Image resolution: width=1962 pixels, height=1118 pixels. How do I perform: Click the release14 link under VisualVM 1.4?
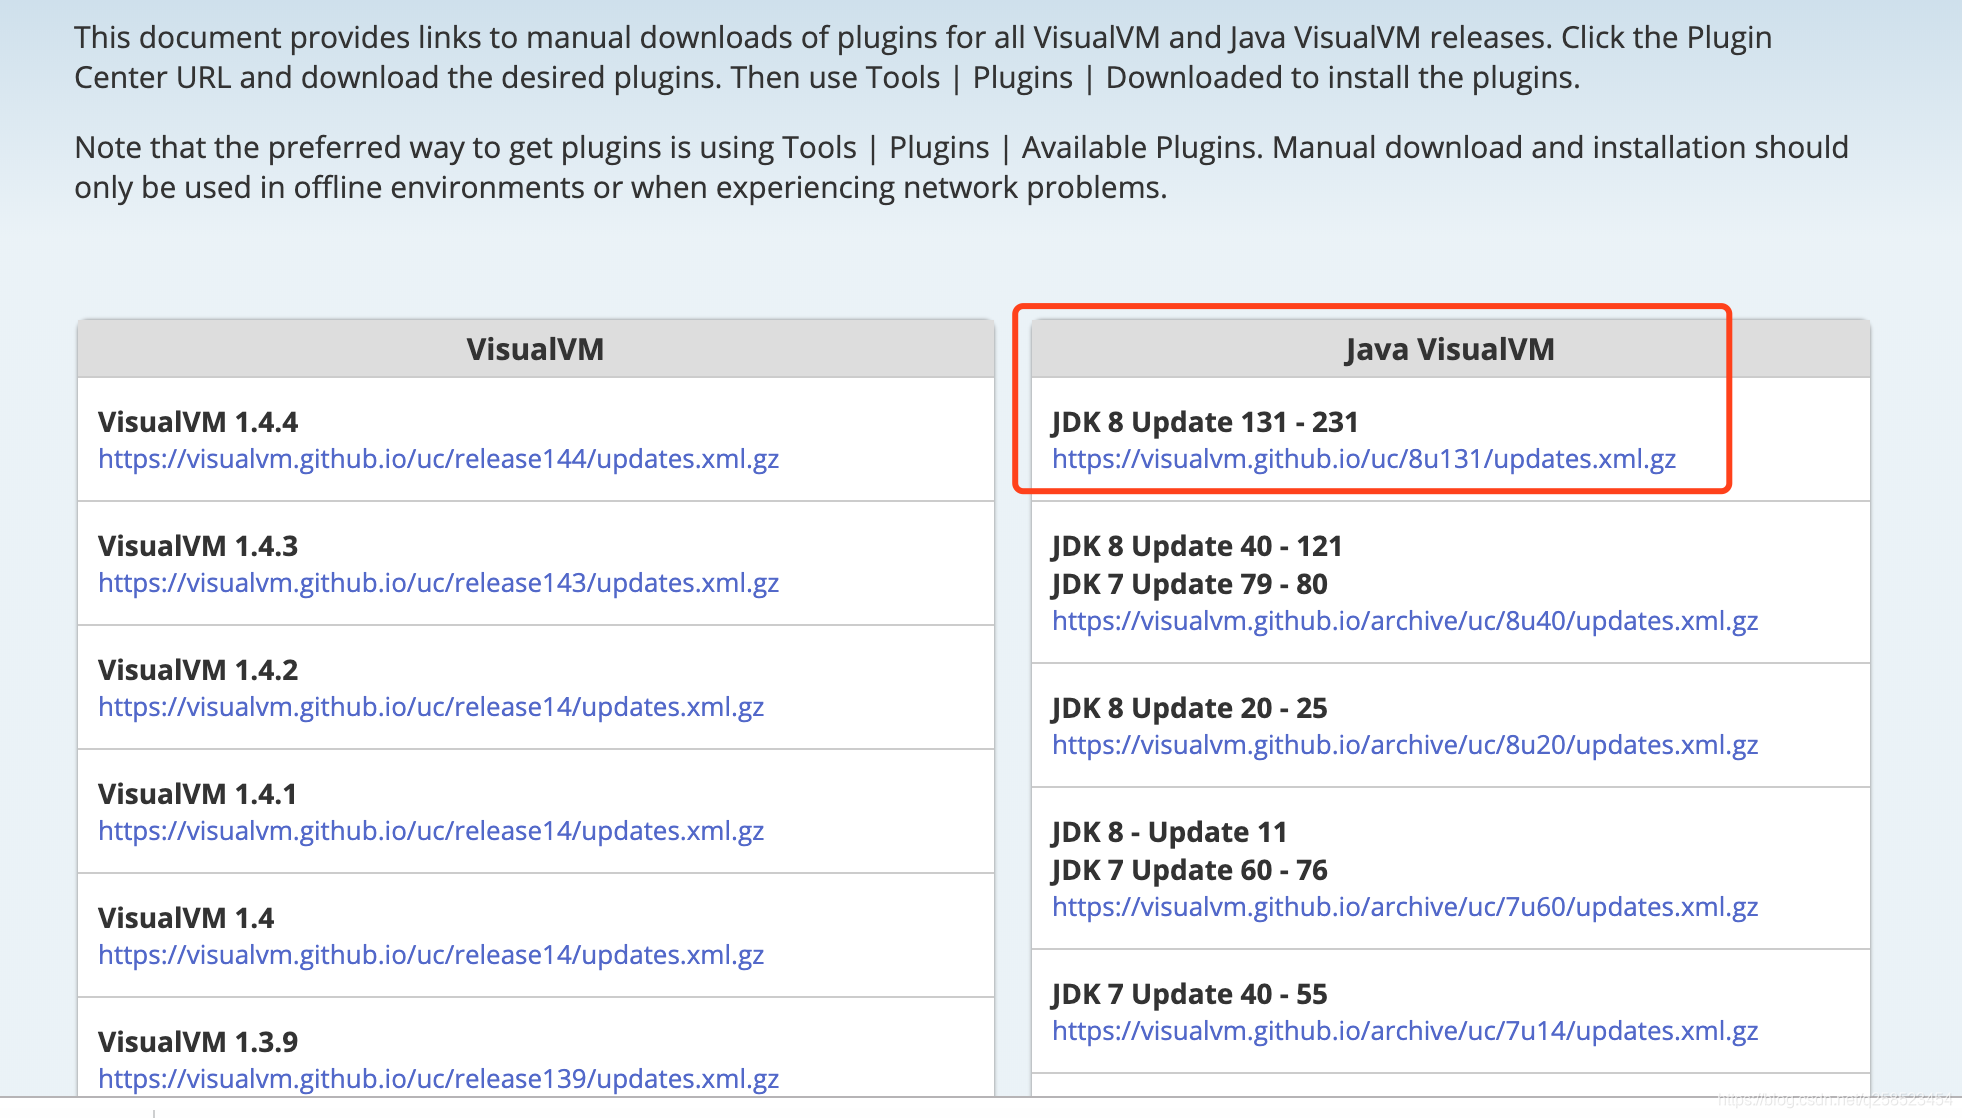pyautogui.click(x=430, y=955)
